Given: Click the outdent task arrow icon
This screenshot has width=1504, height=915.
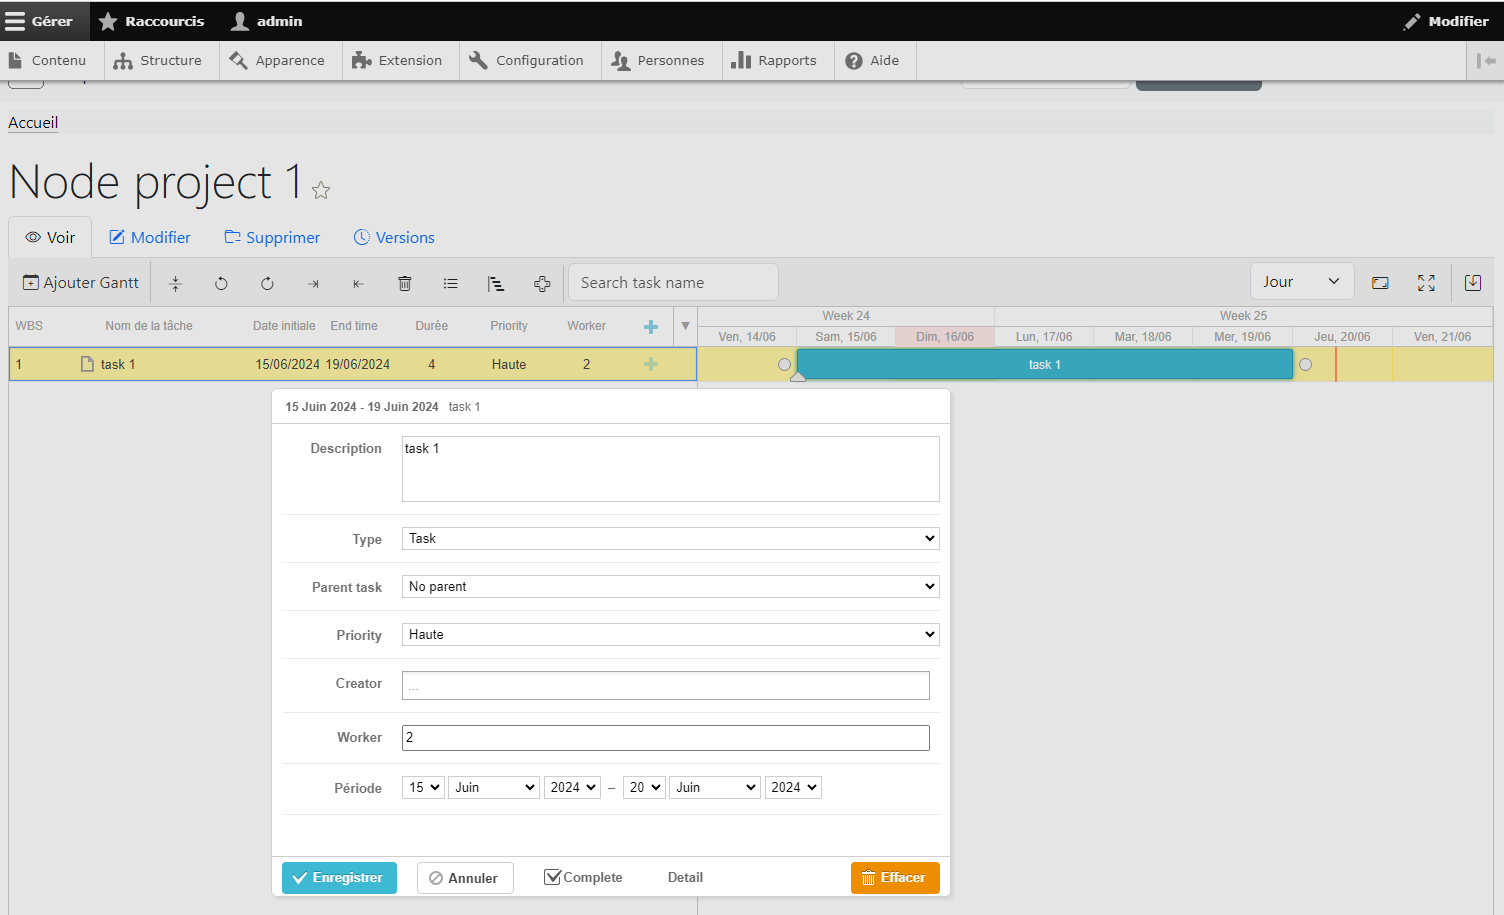Looking at the screenshot, I should coord(357,283).
